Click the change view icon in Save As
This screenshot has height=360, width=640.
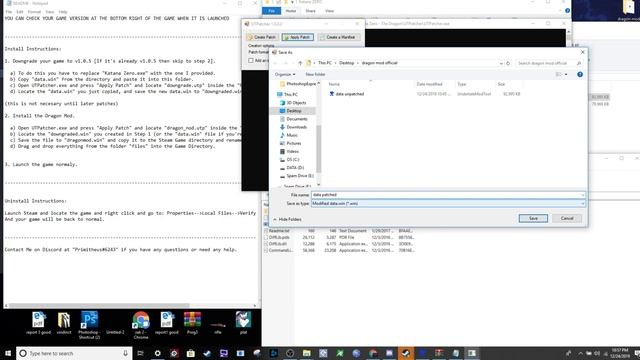click(x=558, y=74)
